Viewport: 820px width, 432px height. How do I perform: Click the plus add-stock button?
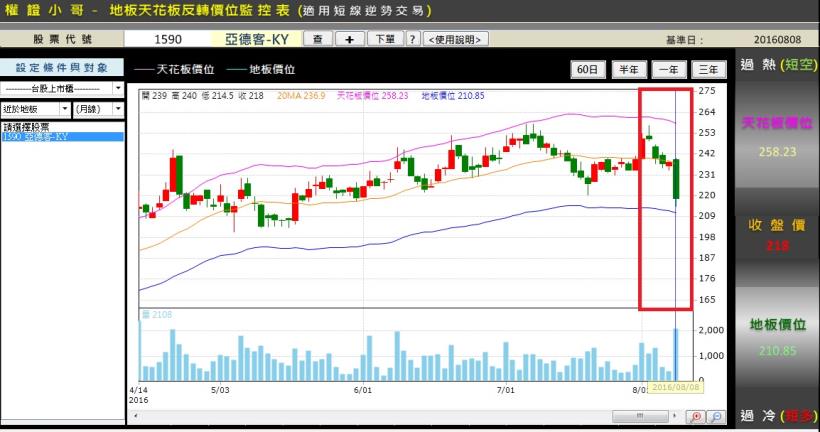348,39
